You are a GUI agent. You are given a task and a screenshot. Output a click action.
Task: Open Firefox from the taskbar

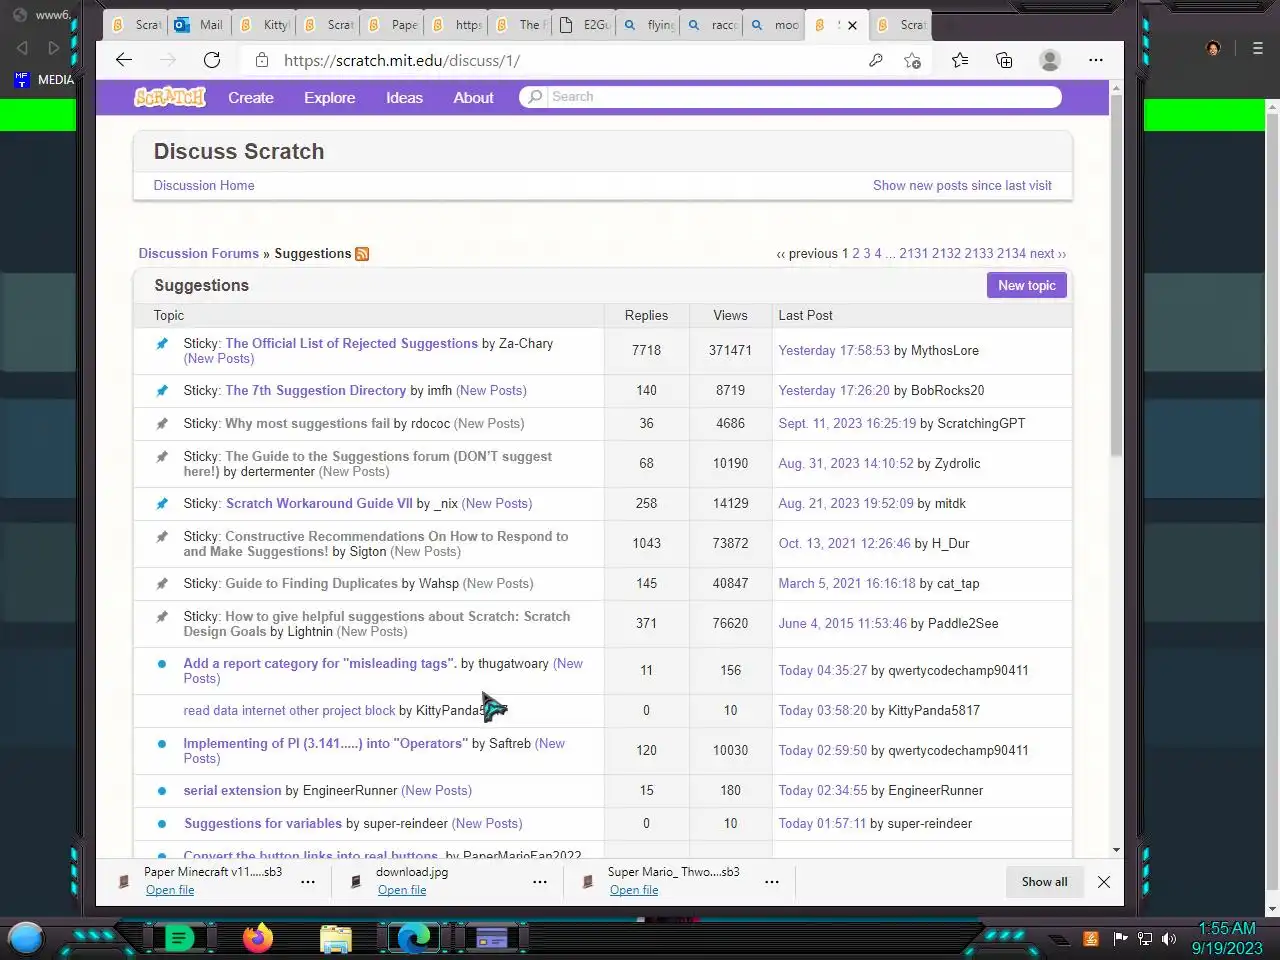(258, 938)
